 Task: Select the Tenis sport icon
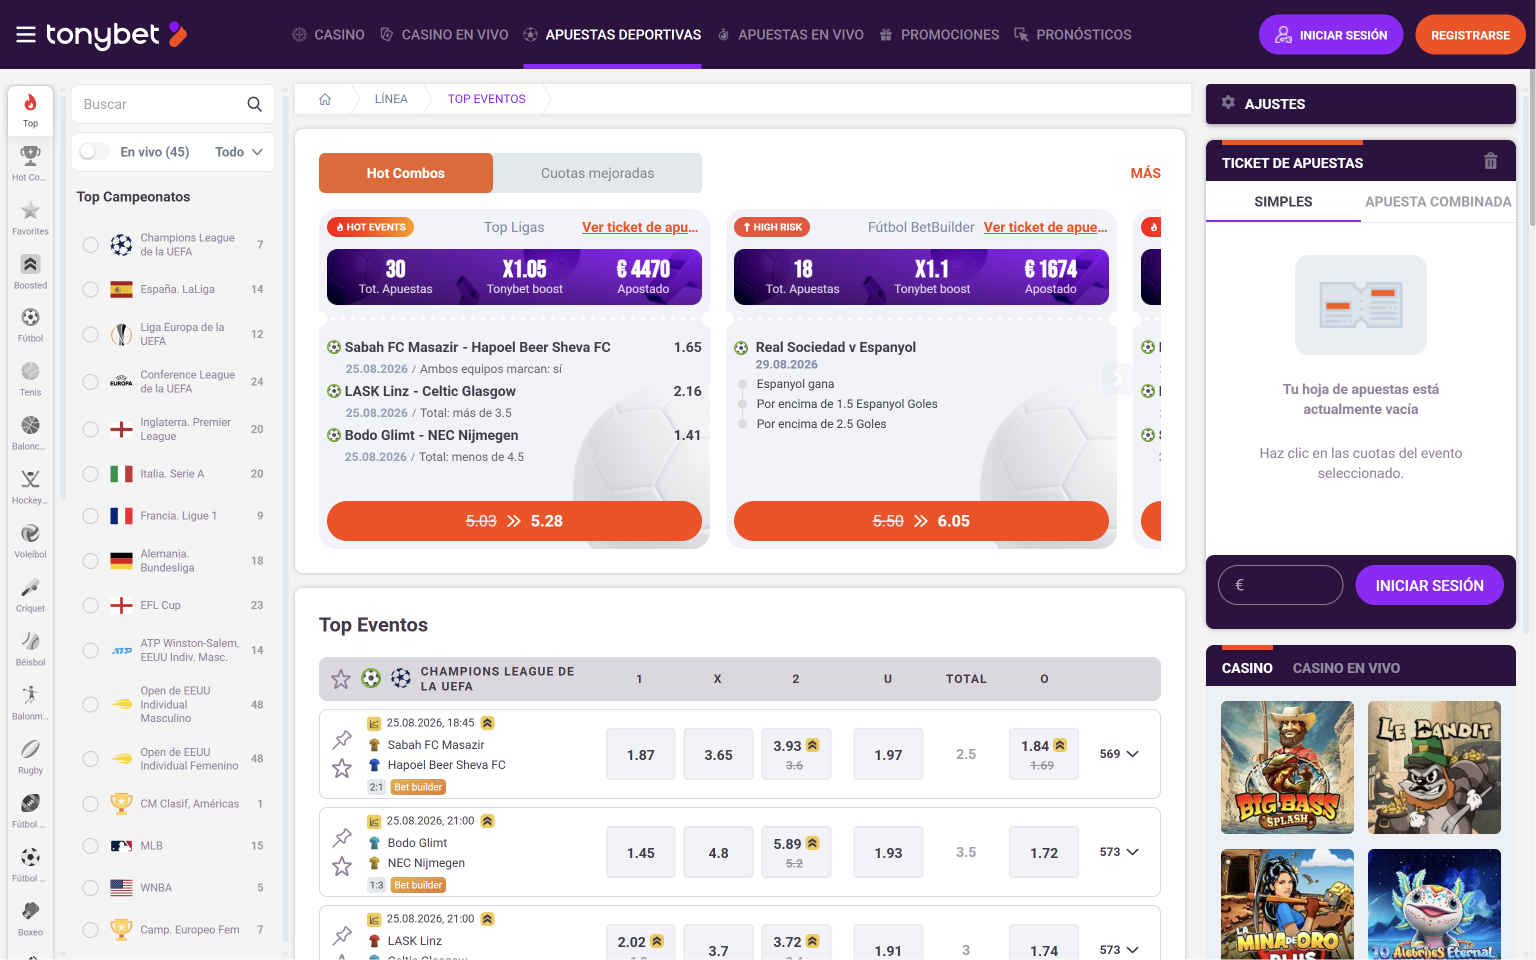[x=30, y=379]
